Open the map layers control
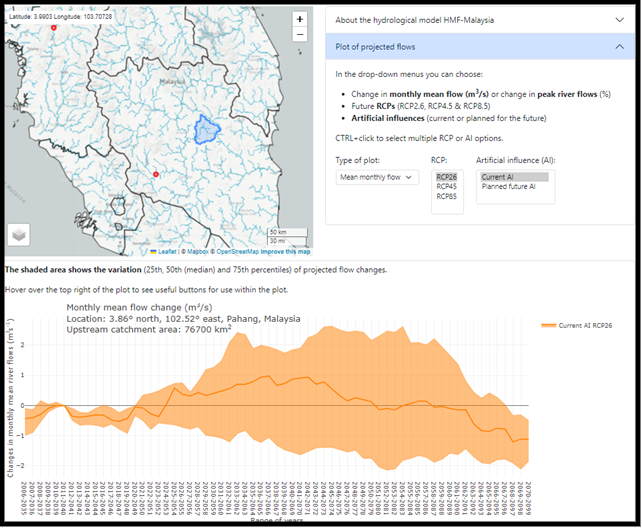This screenshot has width=642, height=528. click(x=19, y=235)
